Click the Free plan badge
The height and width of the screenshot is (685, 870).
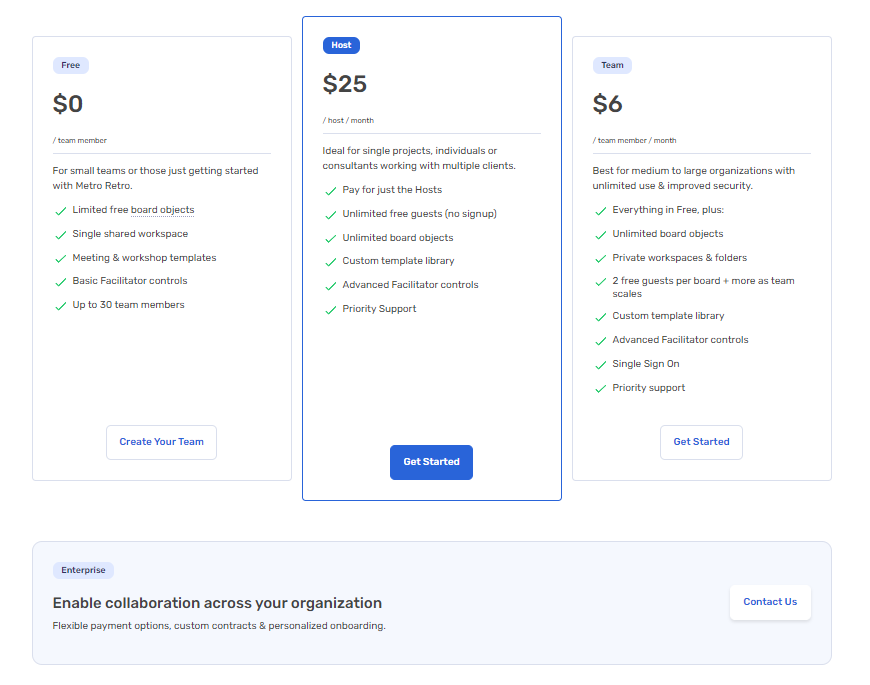pyautogui.click(x=71, y=65)
